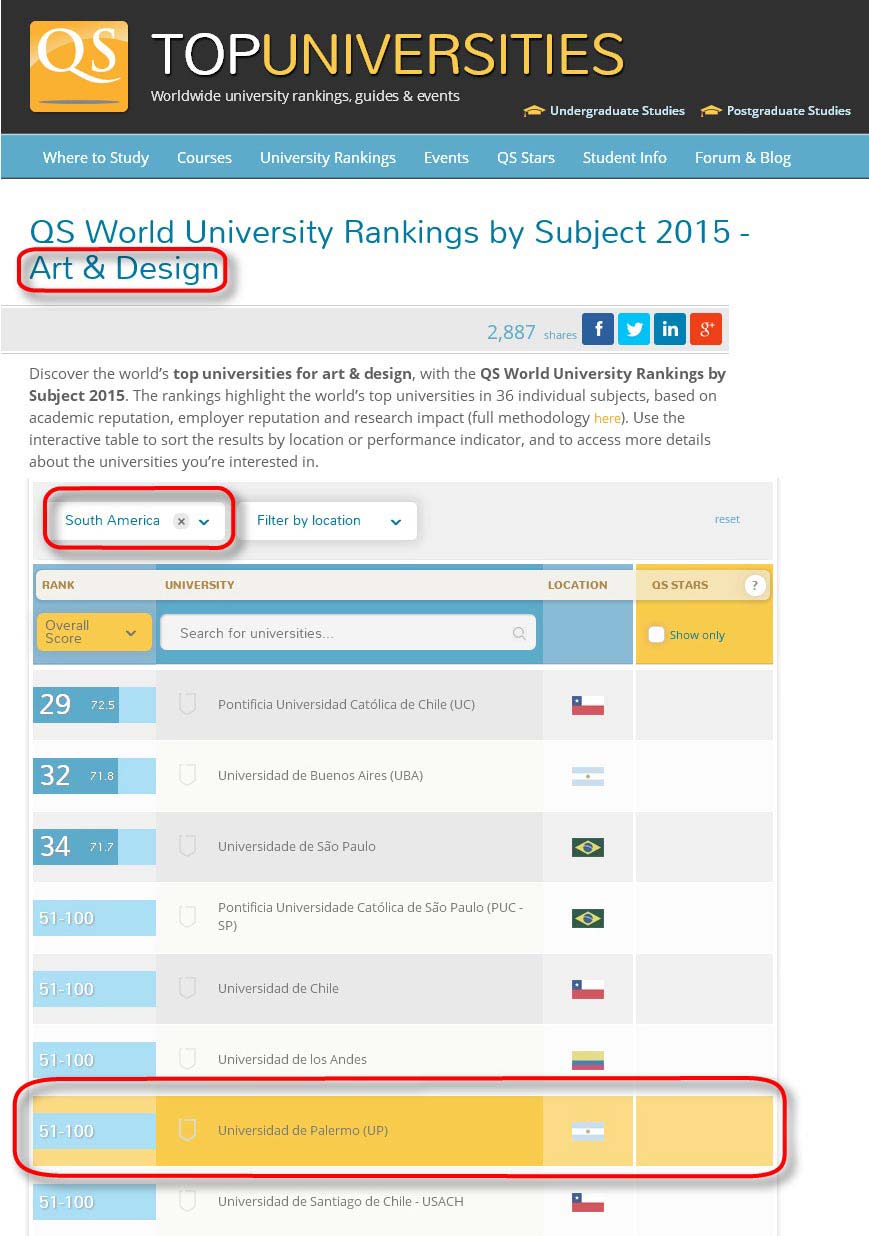Click the methodology 'here' link

coord(607,418)
